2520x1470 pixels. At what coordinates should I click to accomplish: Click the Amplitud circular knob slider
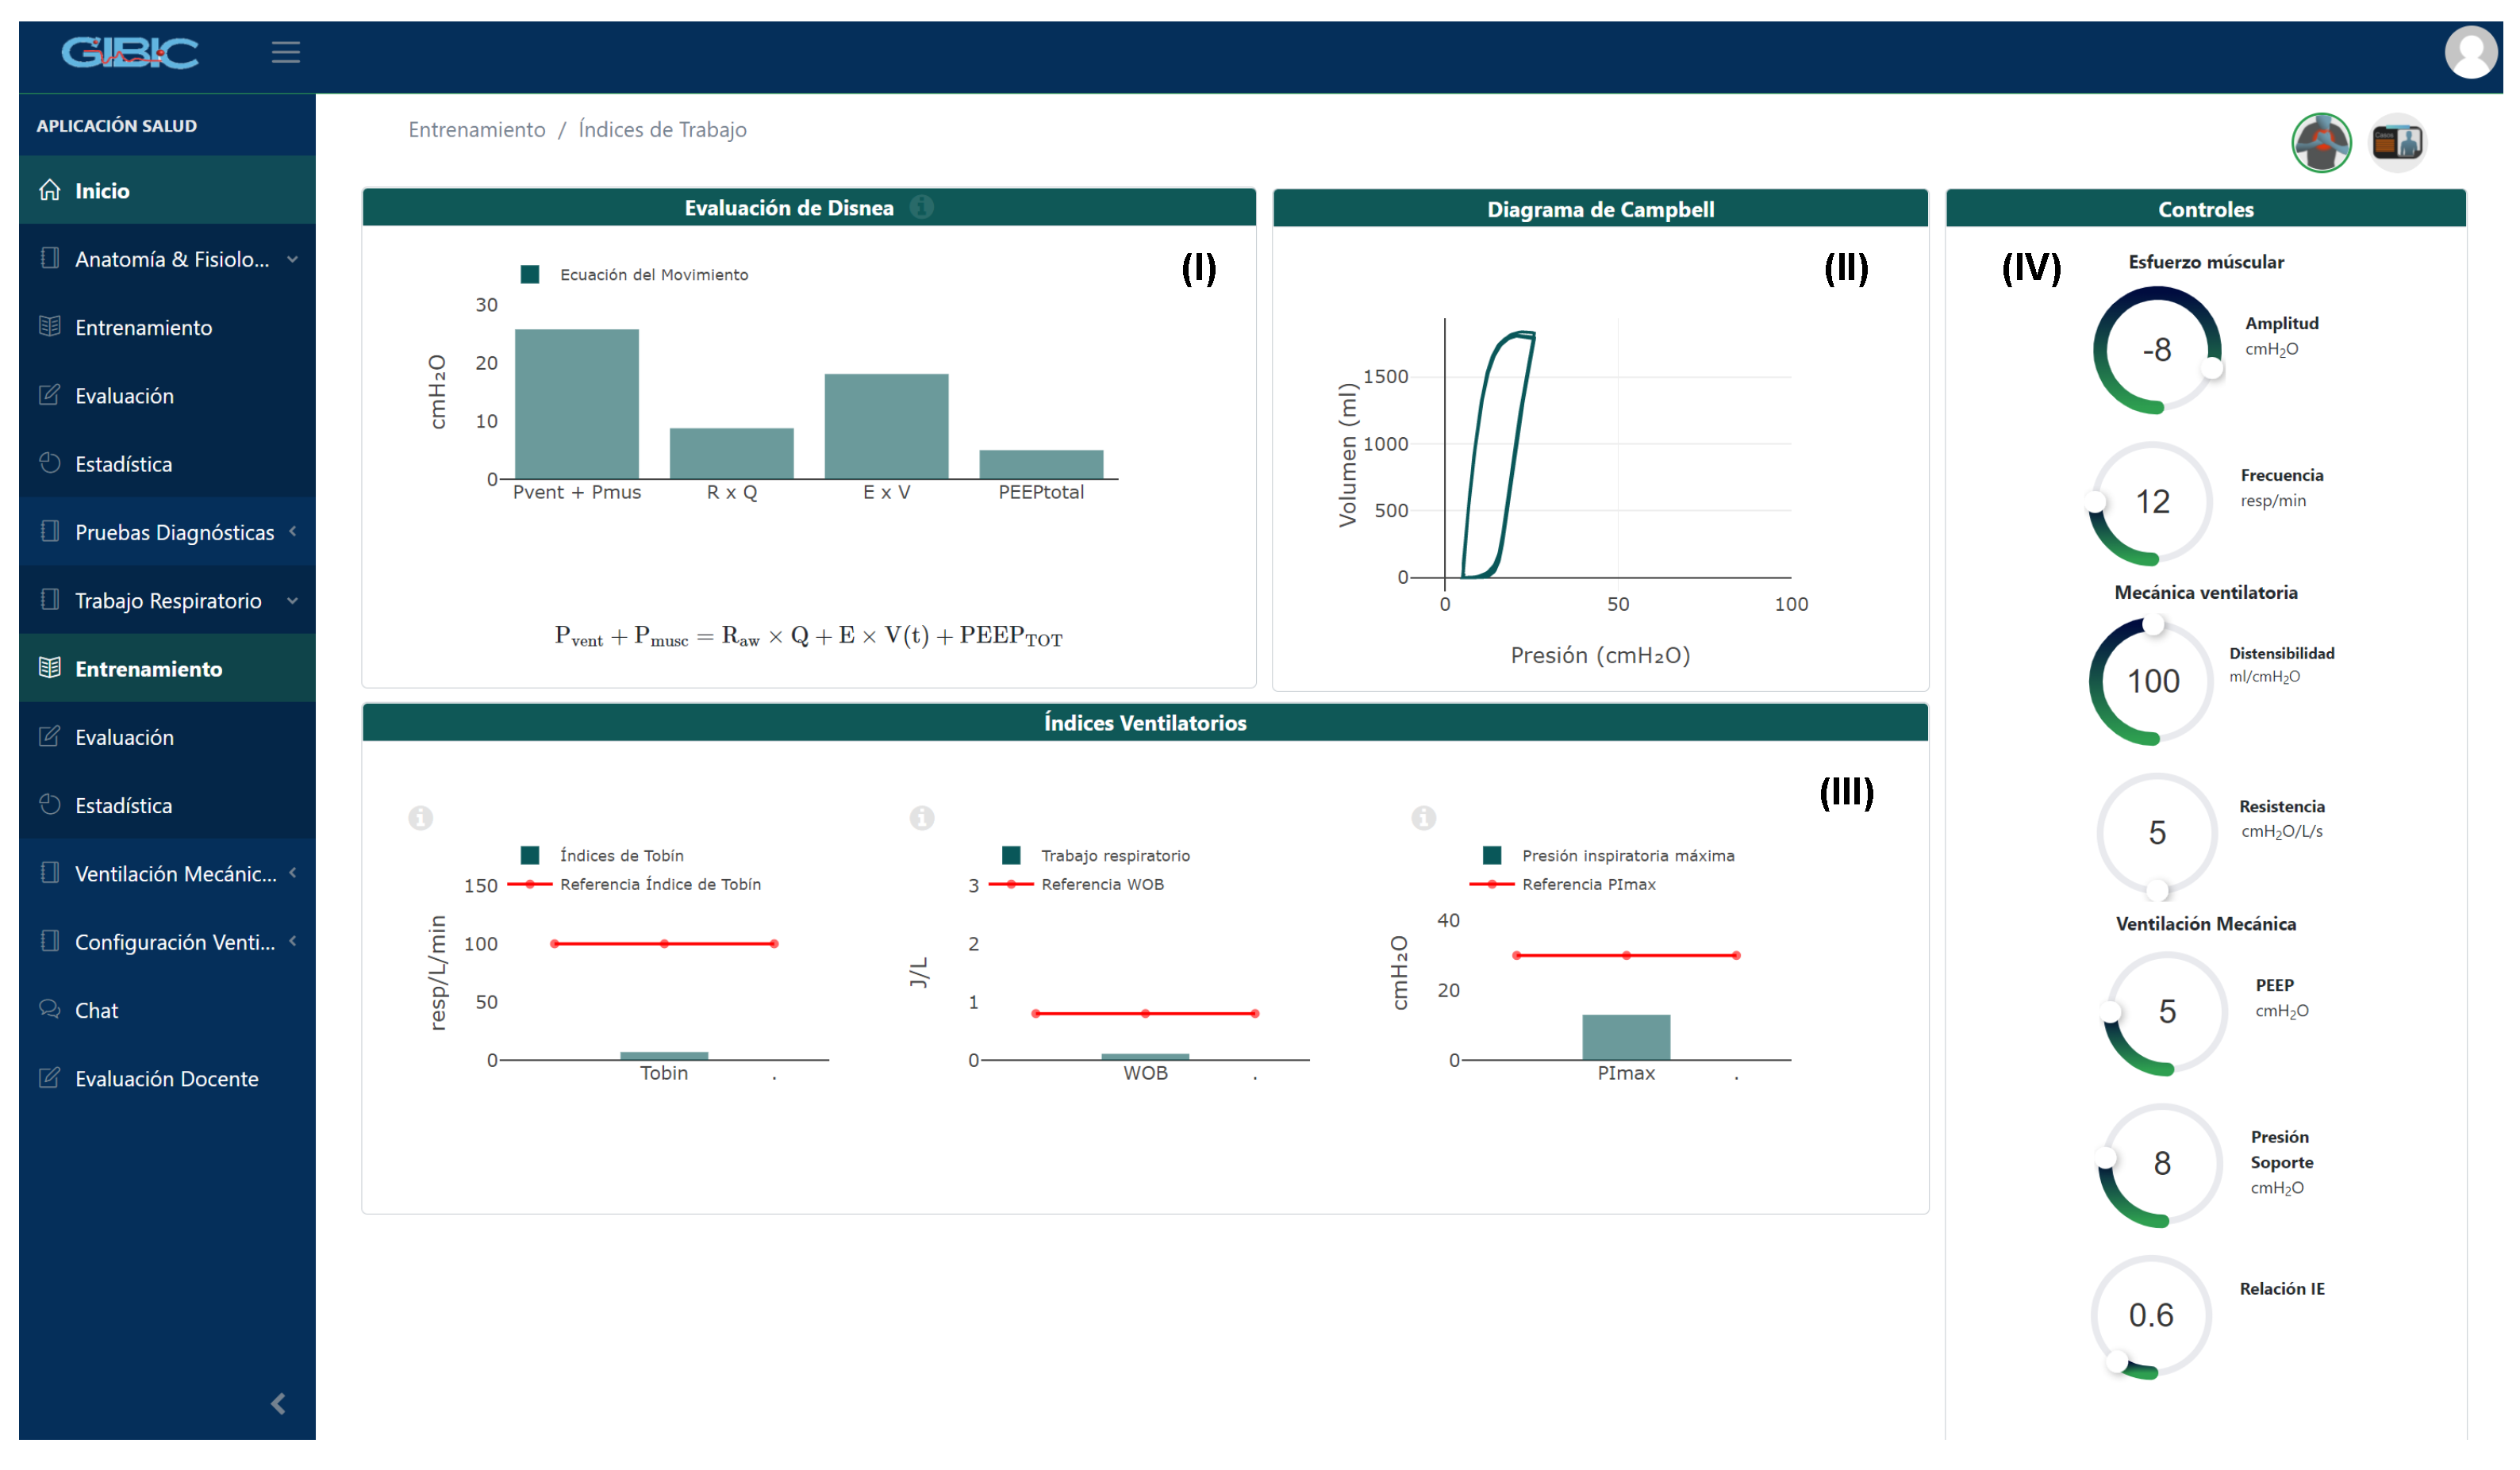pyautogui.click(x=2156, y=350)
